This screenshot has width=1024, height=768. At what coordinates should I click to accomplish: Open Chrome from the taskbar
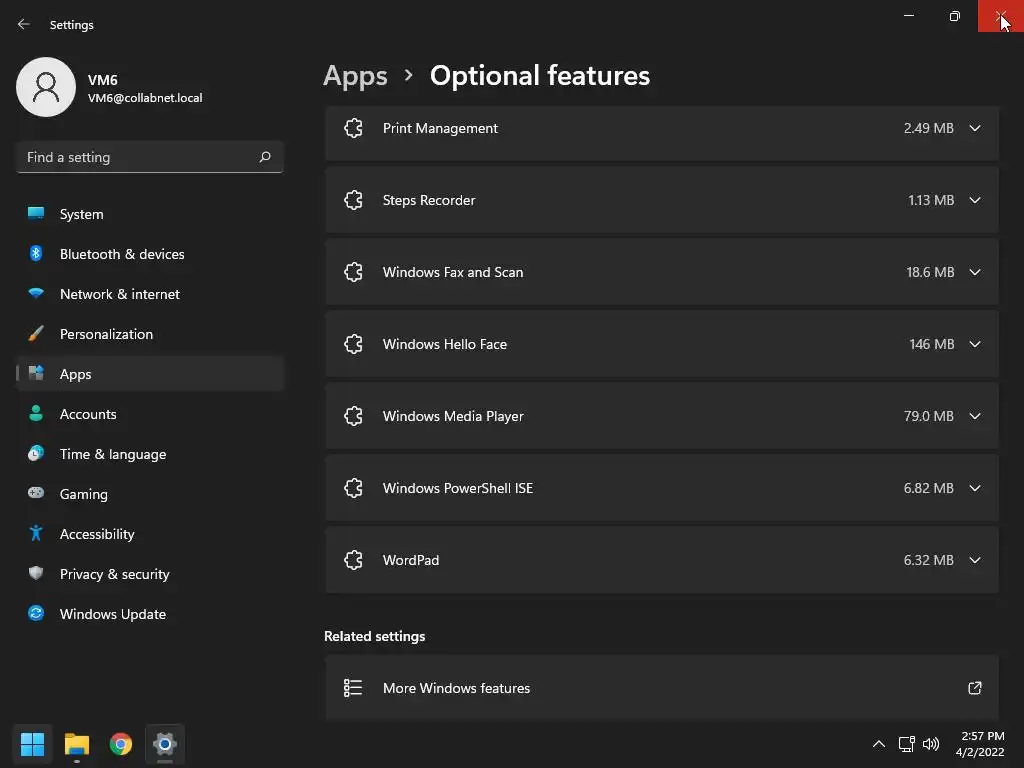[x=121, y=744]
